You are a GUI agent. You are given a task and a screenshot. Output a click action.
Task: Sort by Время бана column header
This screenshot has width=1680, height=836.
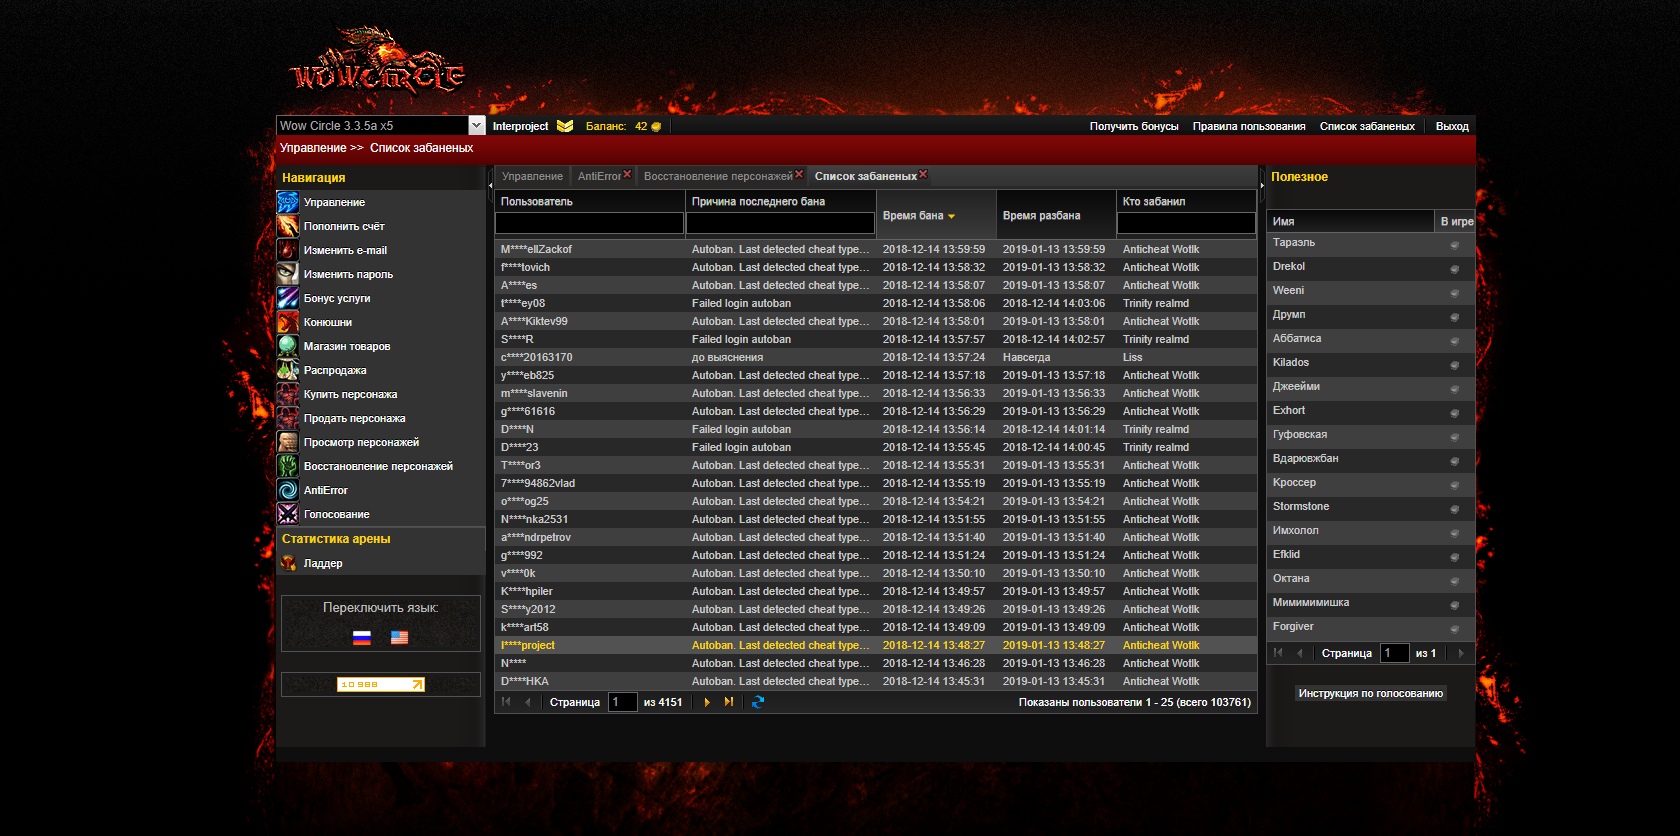[913, 216]
